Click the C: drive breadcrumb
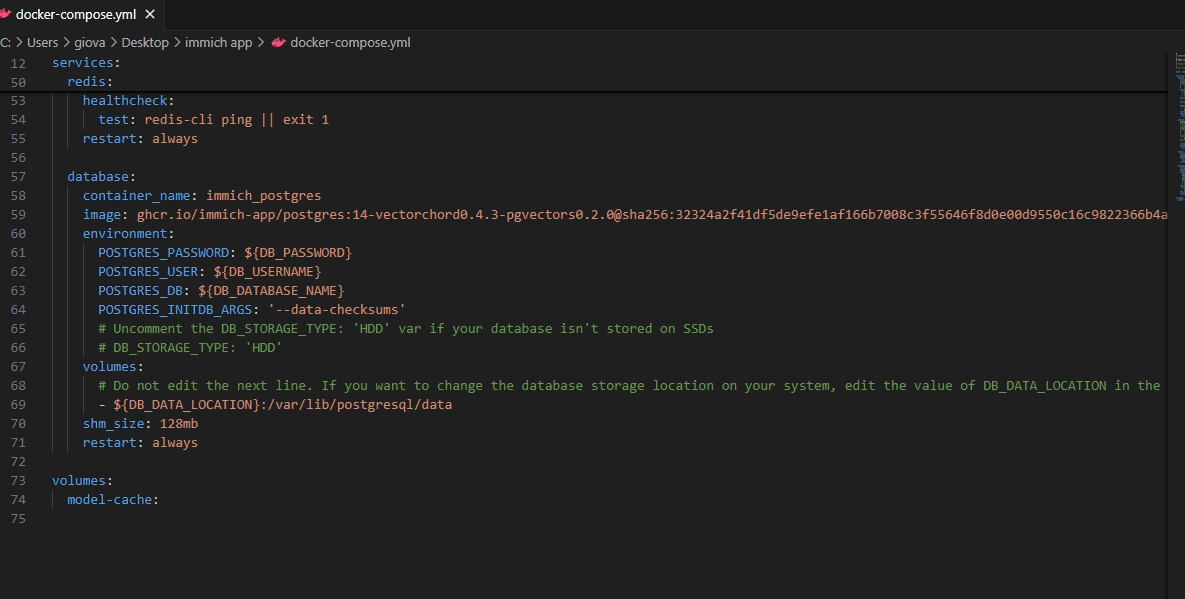Image resolution: width=1185 pixels, height=599 pixels. click(6, 42)
